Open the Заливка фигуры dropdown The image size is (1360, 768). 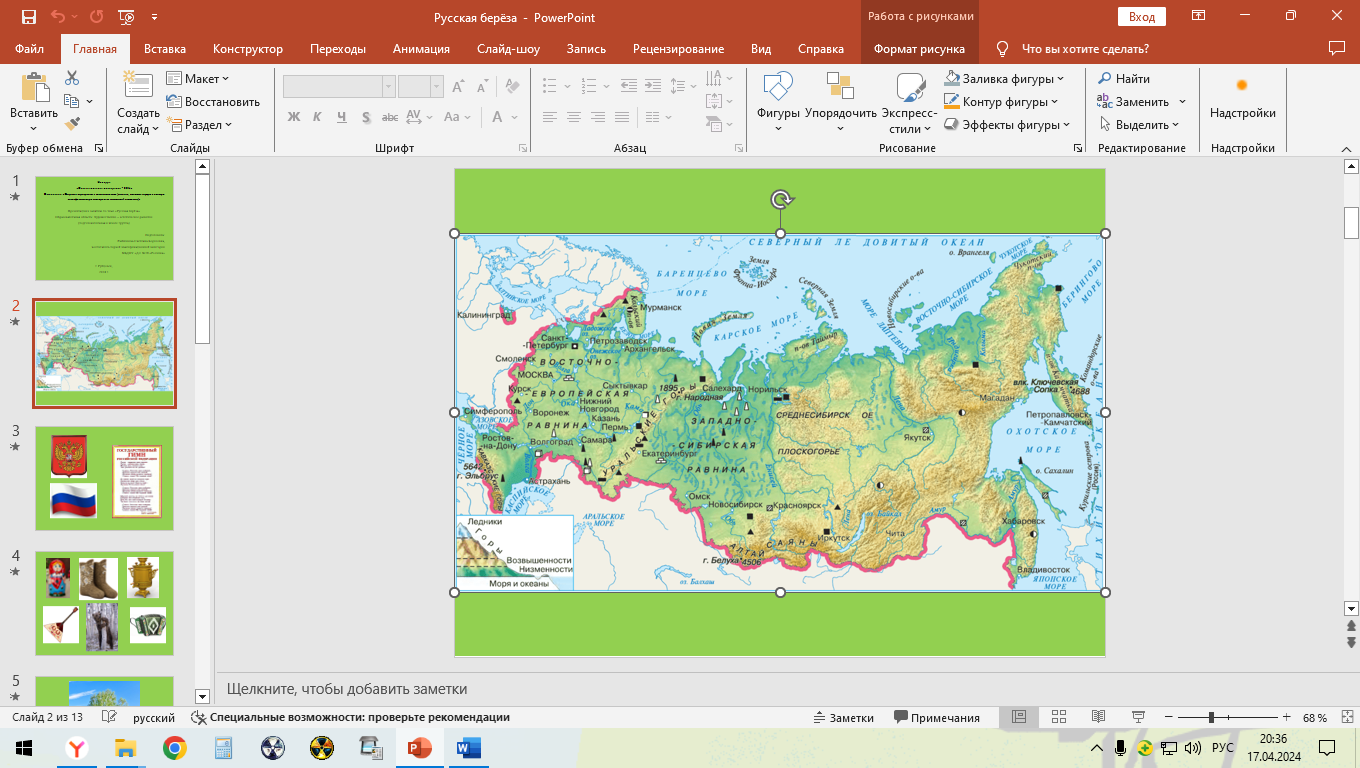[1004, 79]
